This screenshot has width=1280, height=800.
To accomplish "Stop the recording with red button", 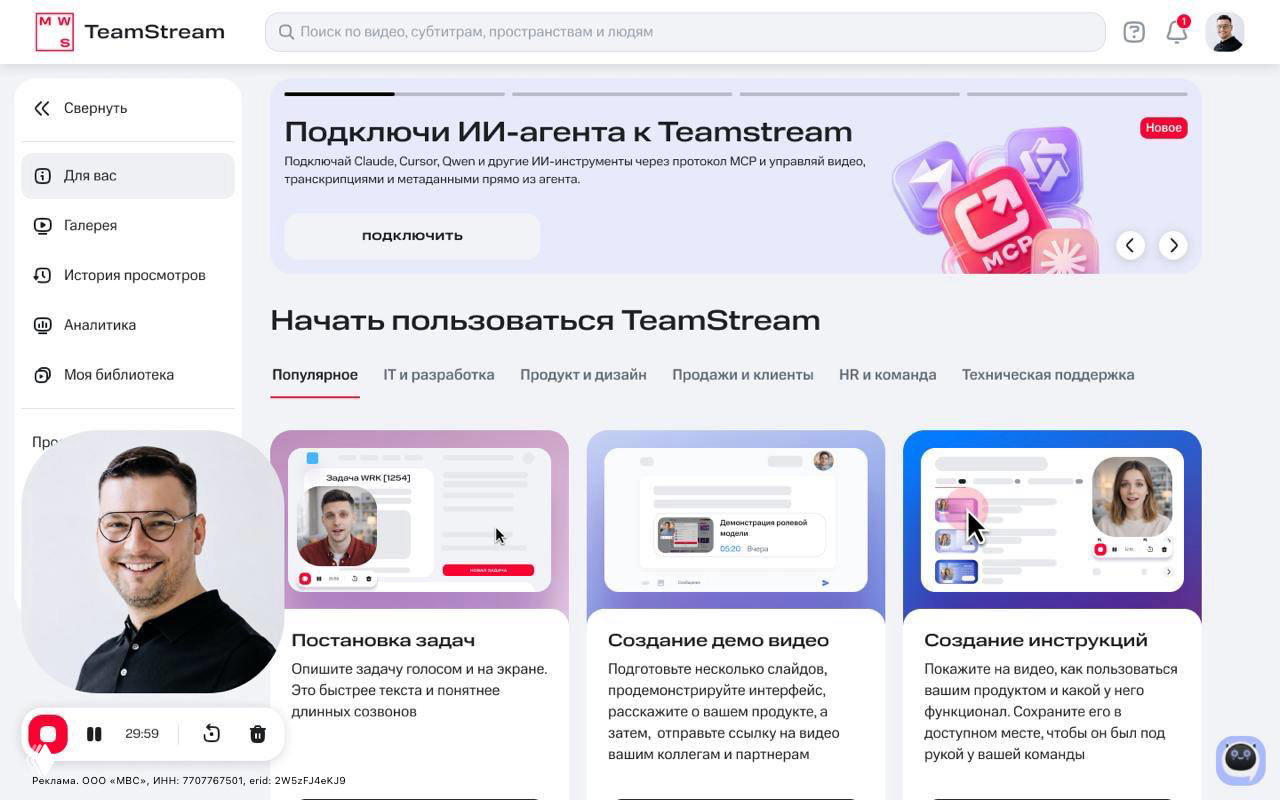I will 48,734.
